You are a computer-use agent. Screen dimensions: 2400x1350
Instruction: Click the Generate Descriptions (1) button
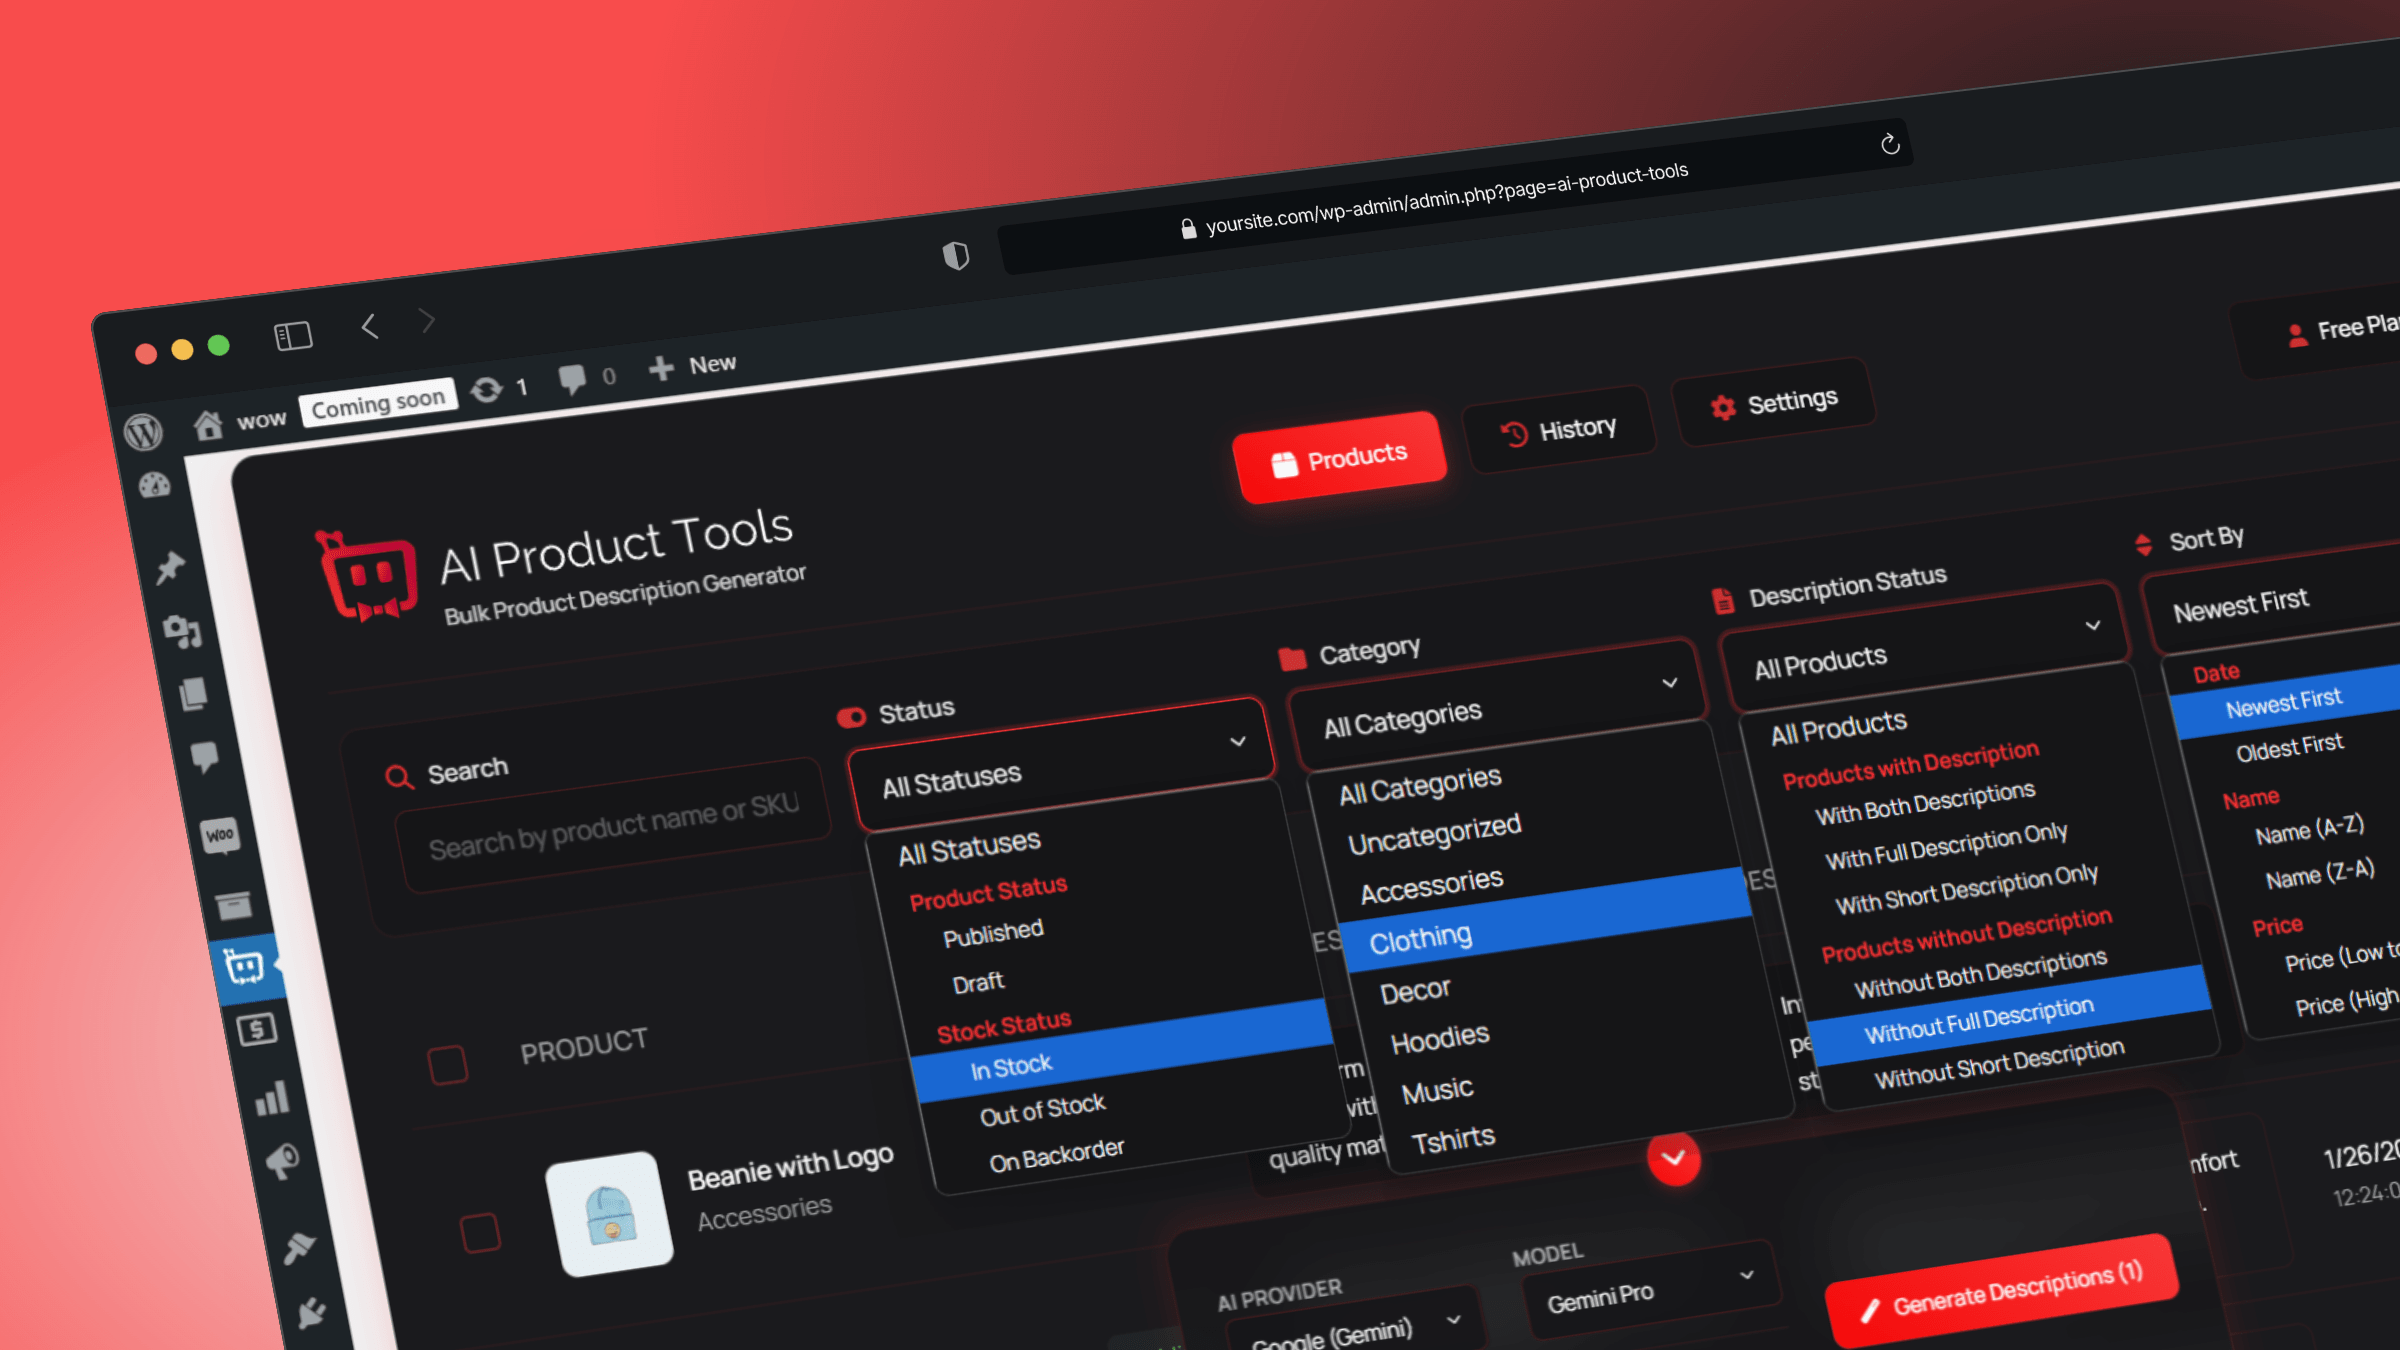(2003, 1292)
